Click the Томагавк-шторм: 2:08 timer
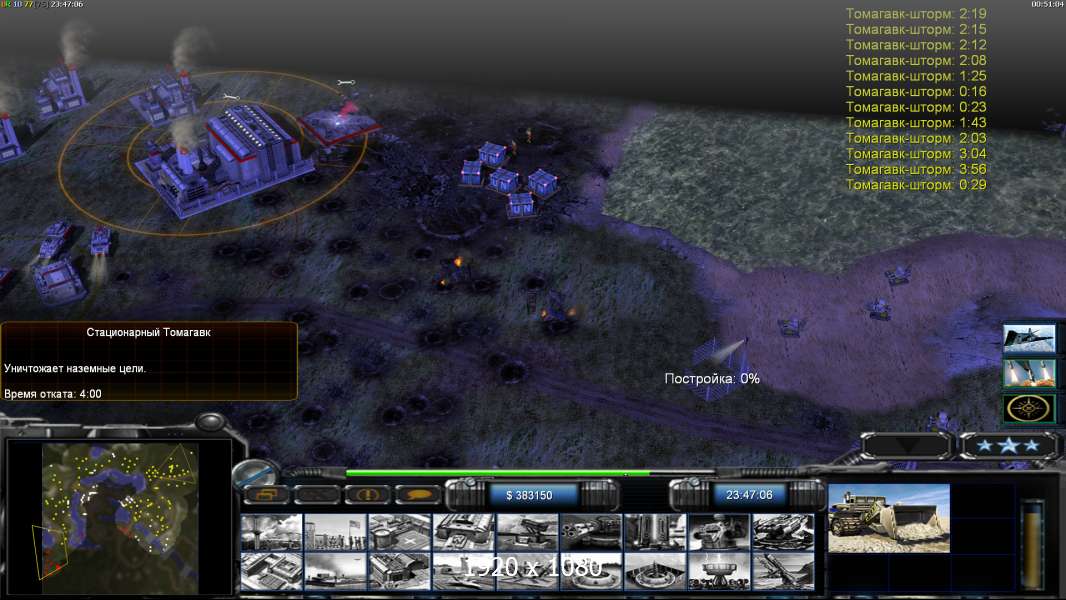The height and width of the screenshot is (600, 1066). tap(916, 60)
